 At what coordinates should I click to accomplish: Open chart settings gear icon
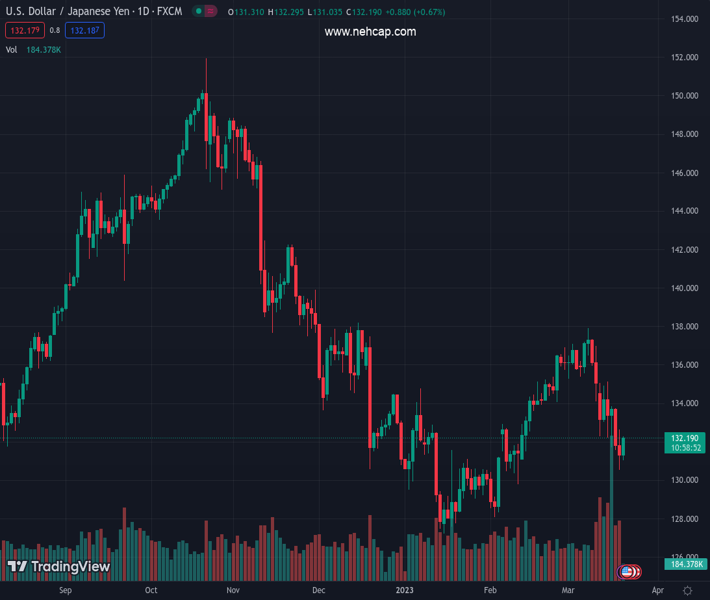(x=687, y=591)
